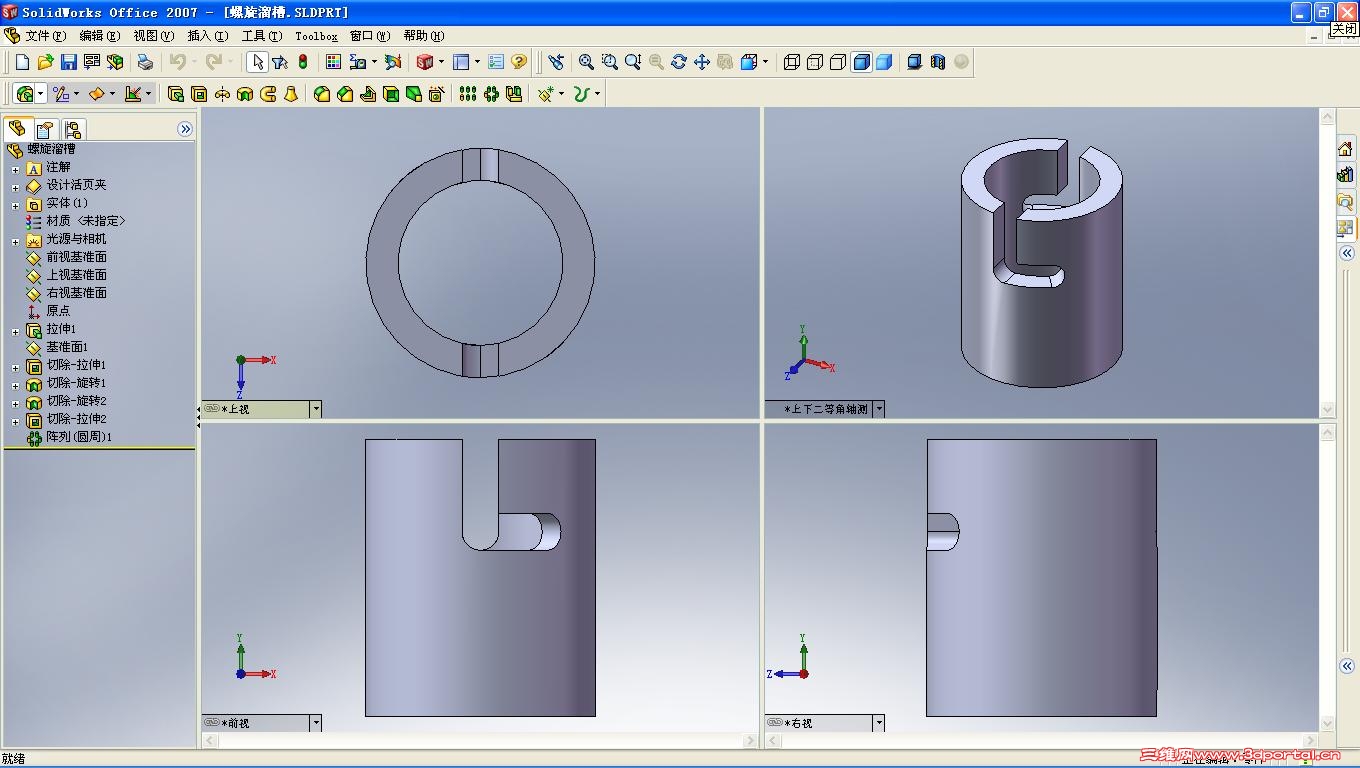Open the Toolbox menu
Viewport: 1360px width, 768px height.
[x=316, y=36]
